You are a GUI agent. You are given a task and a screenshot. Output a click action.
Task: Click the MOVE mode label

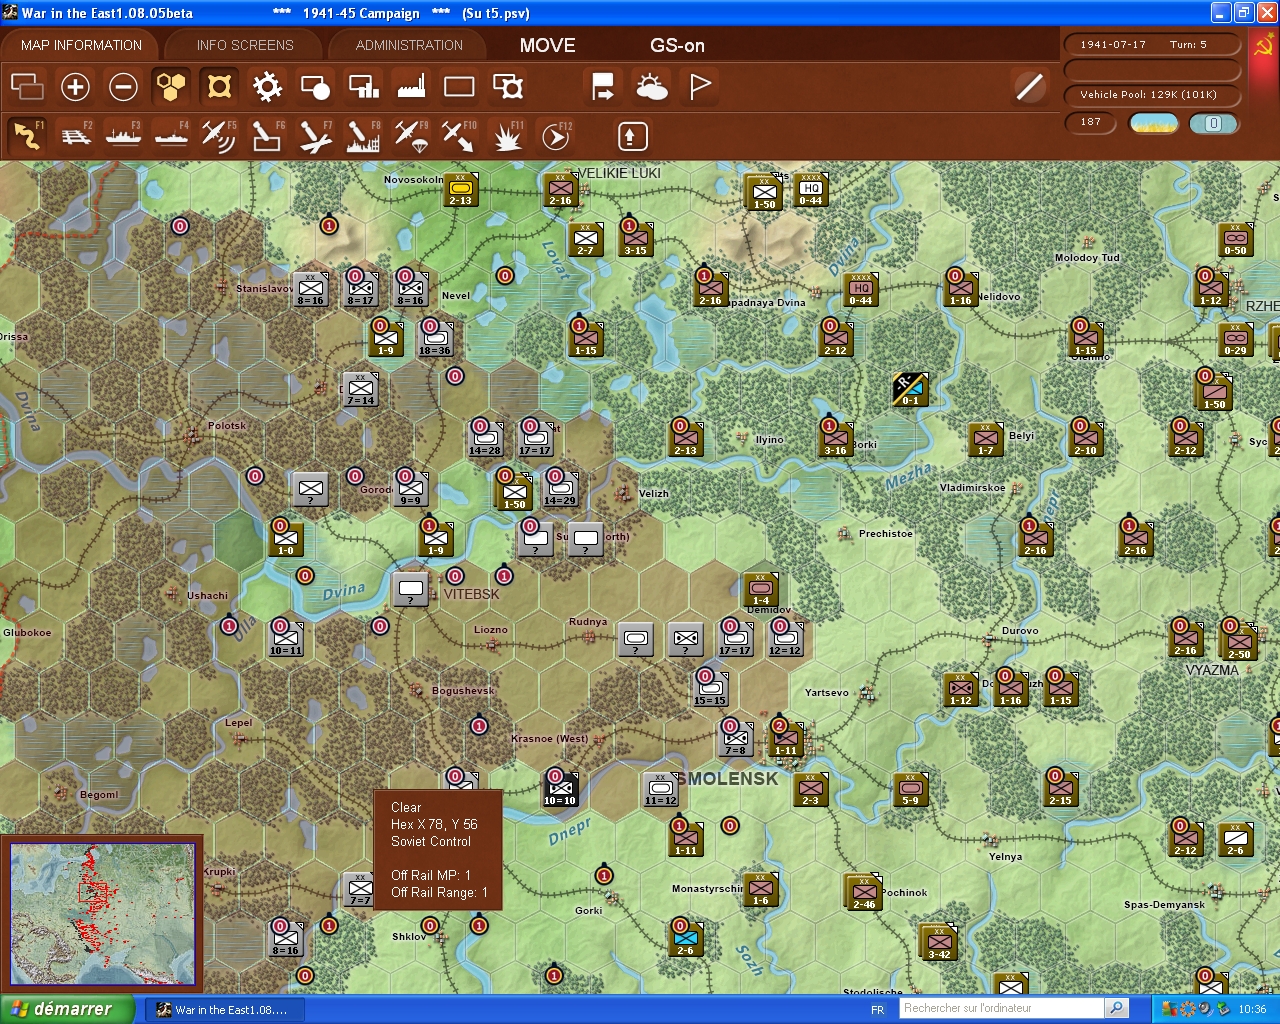[x=547, y=45]
